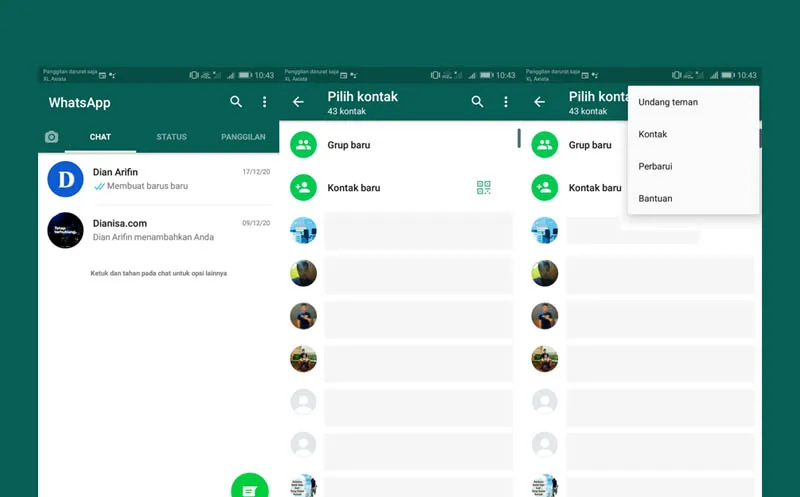Open overflow menu in middle Pilih kontak screen
The image size is (800, 497).
(505, 102)
